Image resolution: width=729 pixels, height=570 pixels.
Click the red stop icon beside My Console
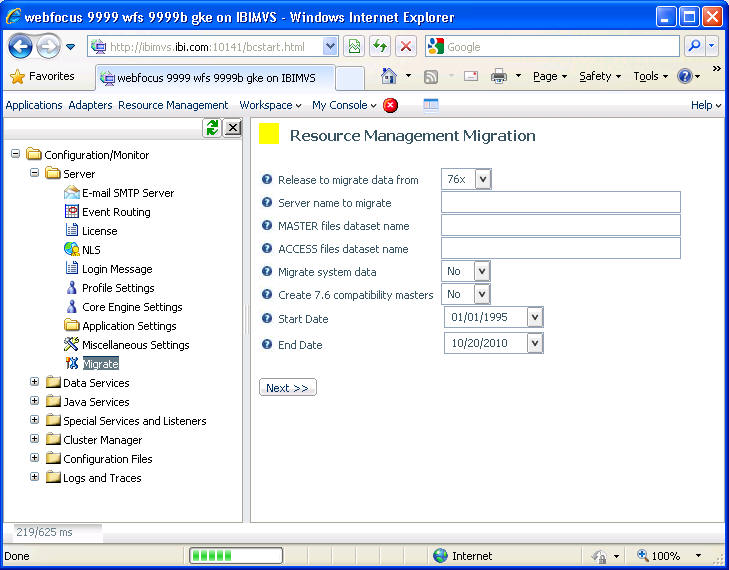[x=390, y=105]
